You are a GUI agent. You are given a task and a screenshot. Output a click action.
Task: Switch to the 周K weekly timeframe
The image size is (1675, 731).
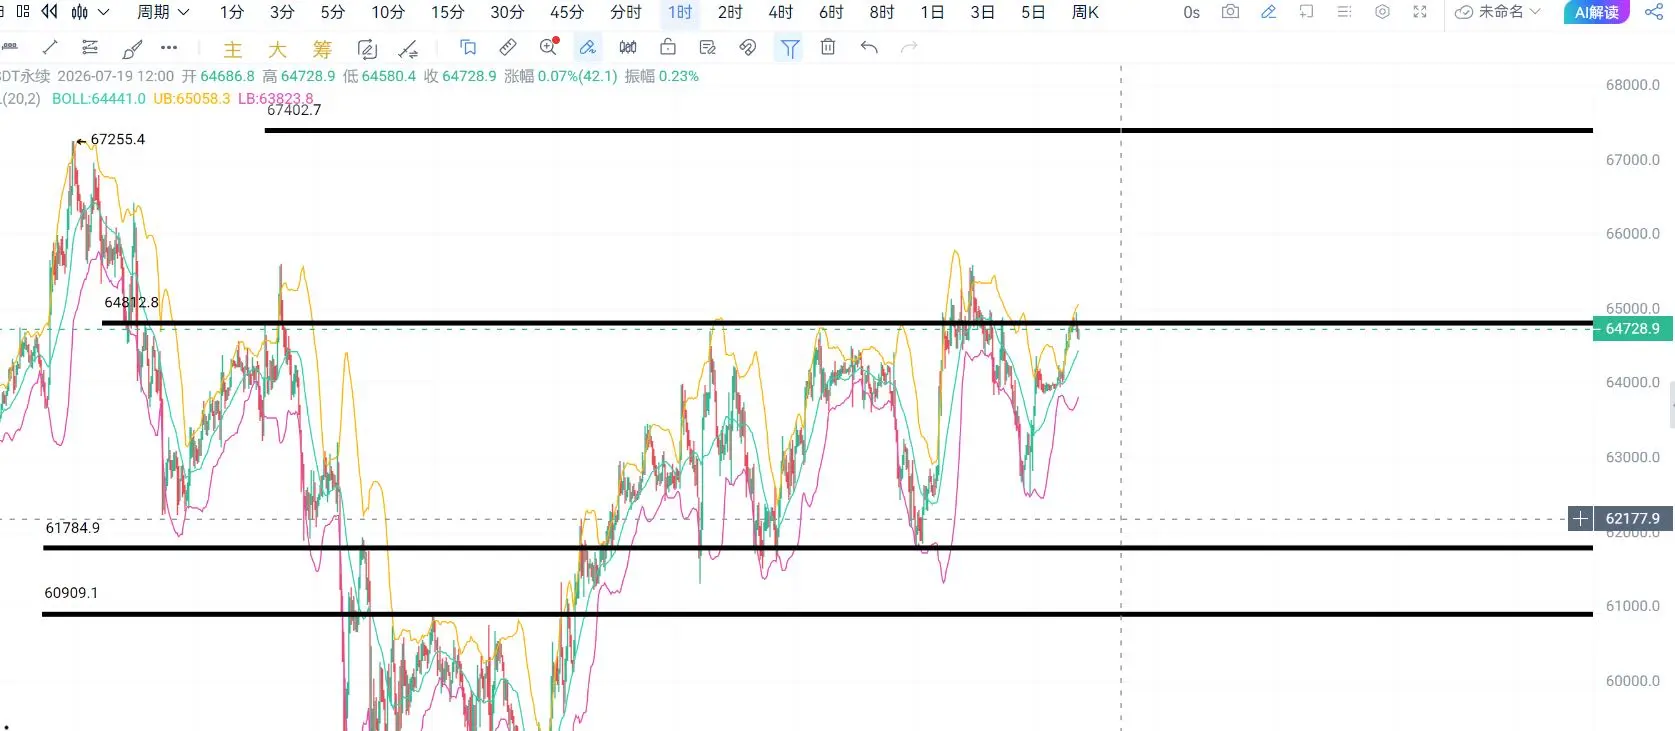[1085, 12]
